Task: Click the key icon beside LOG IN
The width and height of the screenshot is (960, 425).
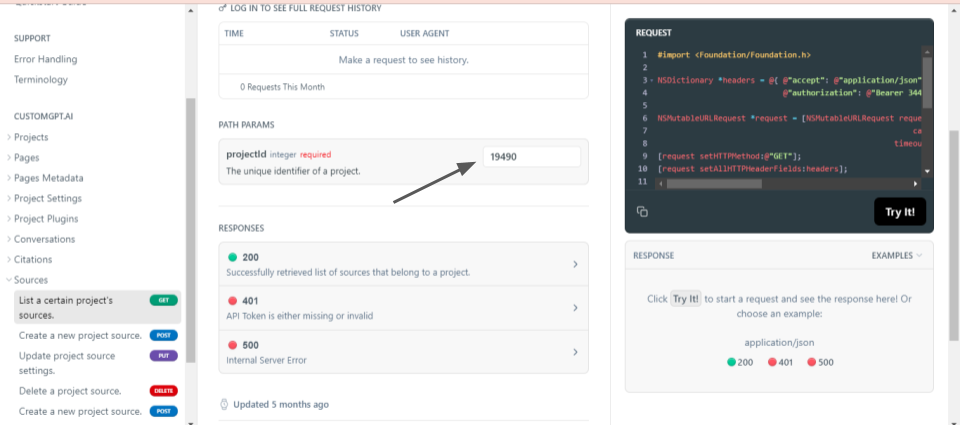Action: click(x=222, y=9)
